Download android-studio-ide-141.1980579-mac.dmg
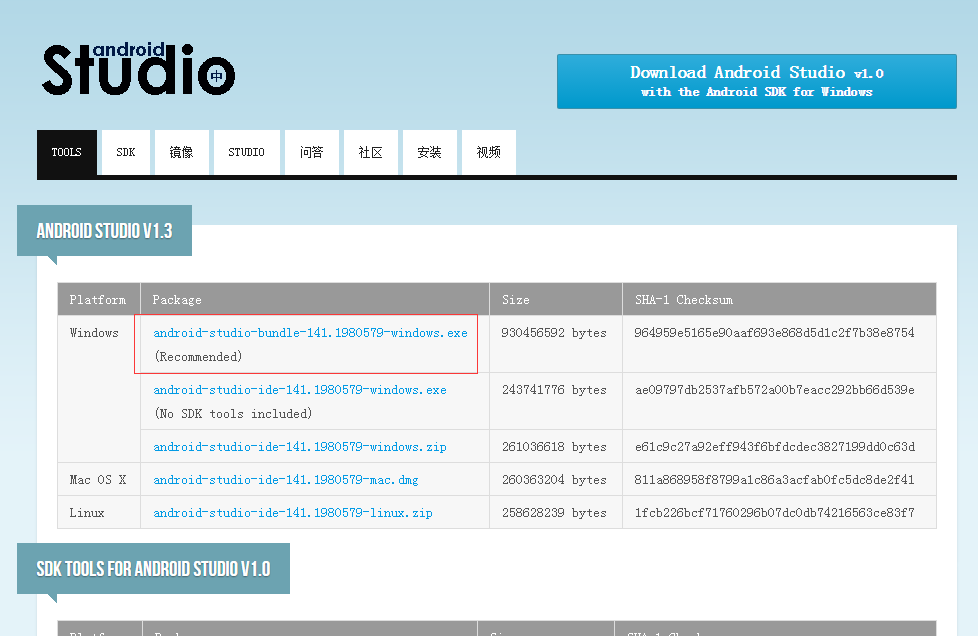This screenshot has width=978, height=636. pyautogui.click(x=286, y=480)
